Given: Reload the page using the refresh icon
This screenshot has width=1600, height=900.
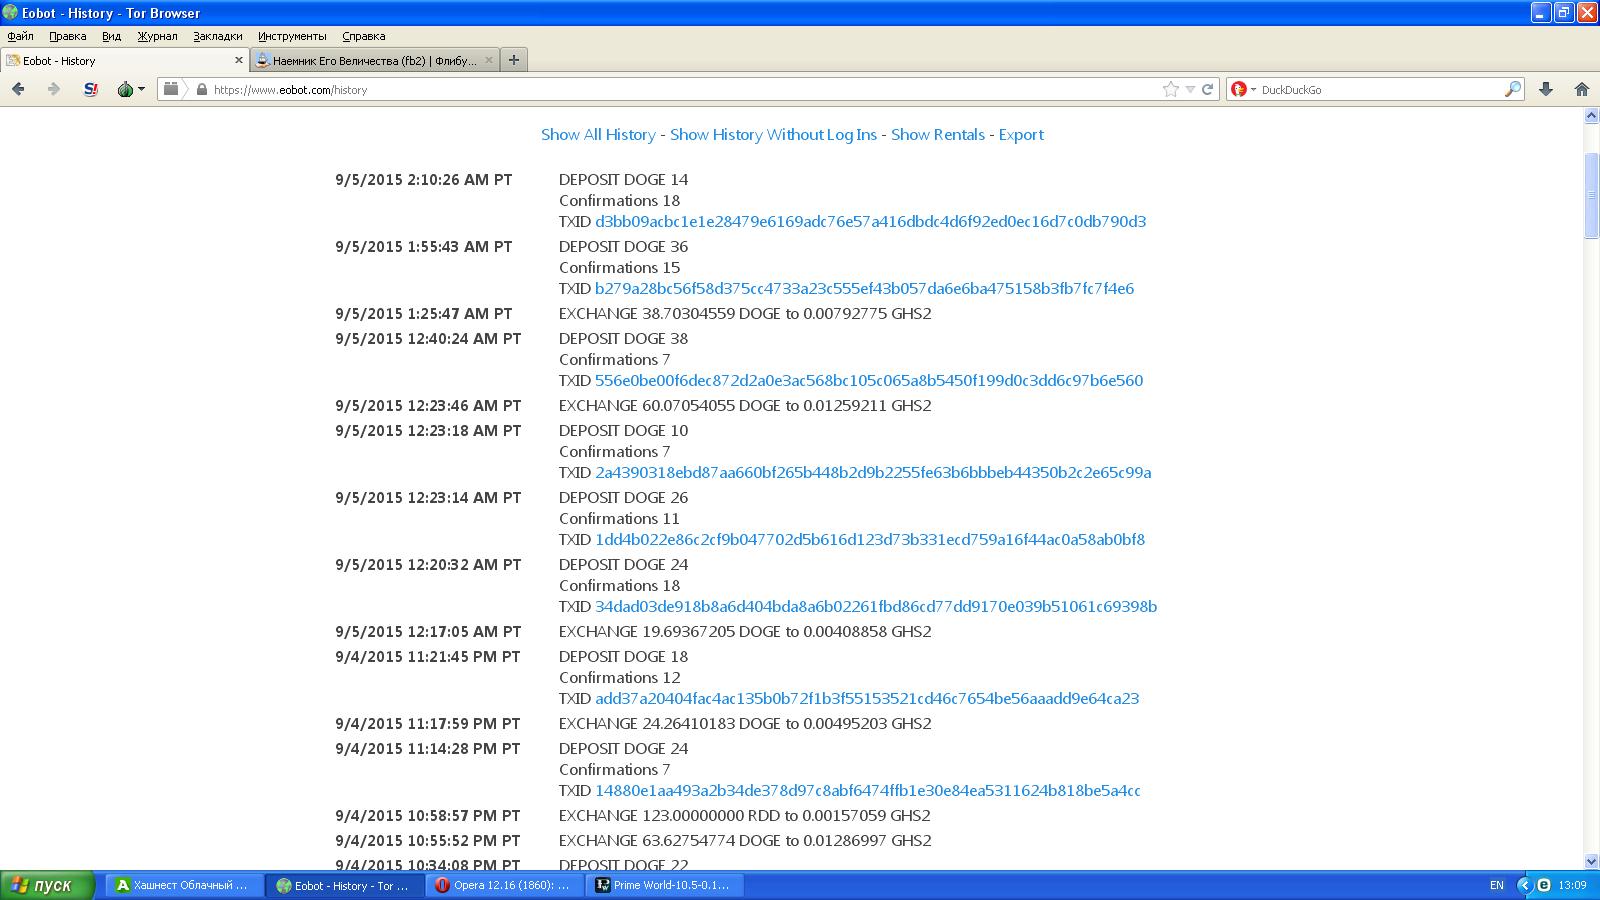Looking at the screenshot, I should 1207,89.
